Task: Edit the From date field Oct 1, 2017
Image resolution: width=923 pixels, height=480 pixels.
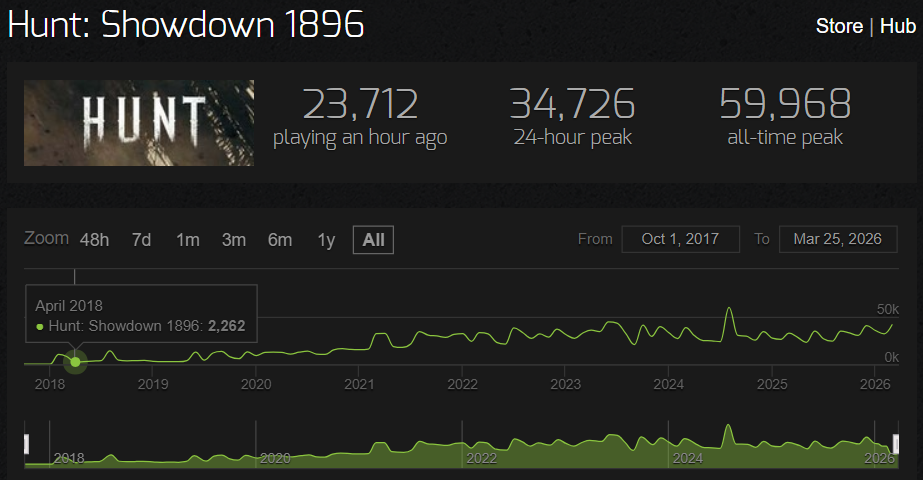Action: [x=680, y=239]
